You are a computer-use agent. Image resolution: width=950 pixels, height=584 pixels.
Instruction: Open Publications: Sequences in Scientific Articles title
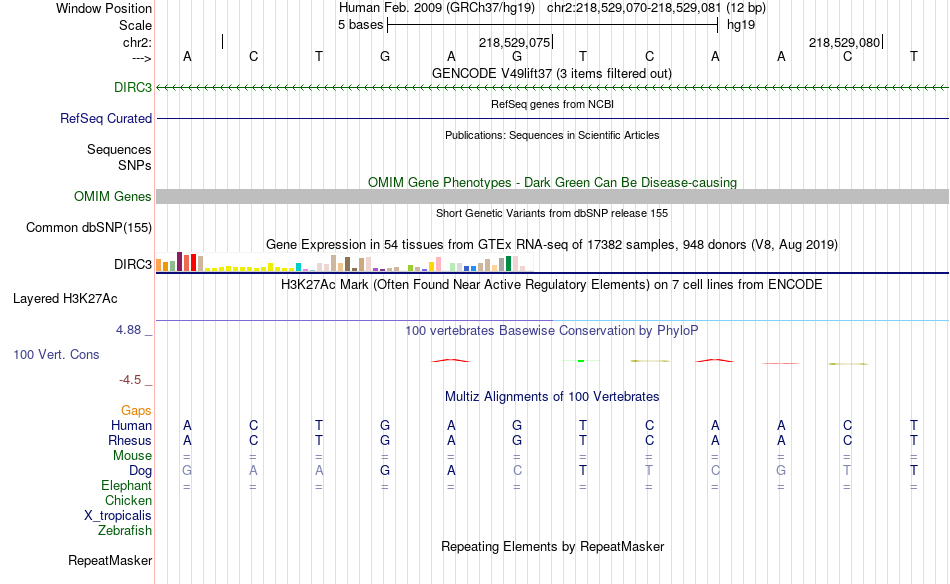pos(552,135)
